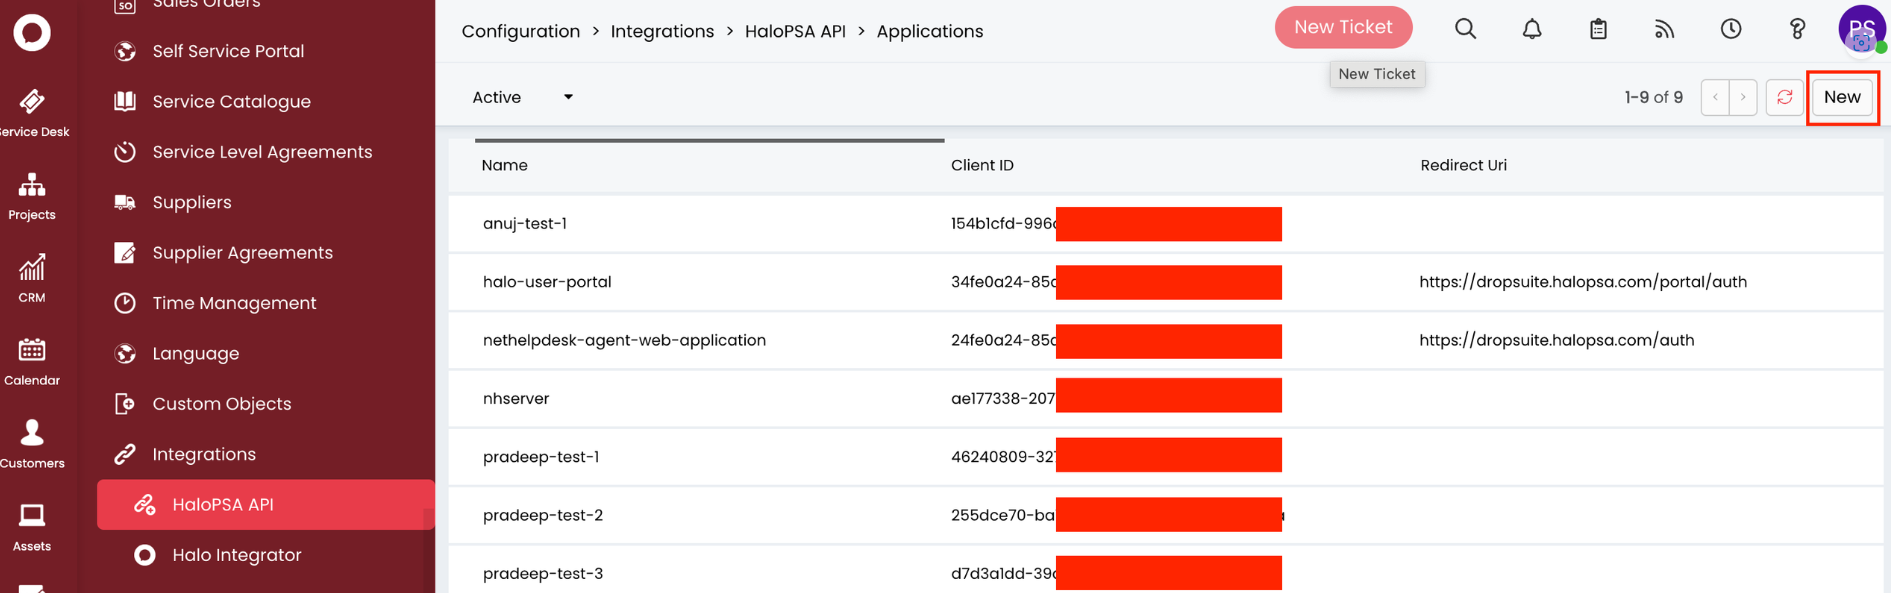
Task: Open the help question mark icon
Action: pos(1797,29)
